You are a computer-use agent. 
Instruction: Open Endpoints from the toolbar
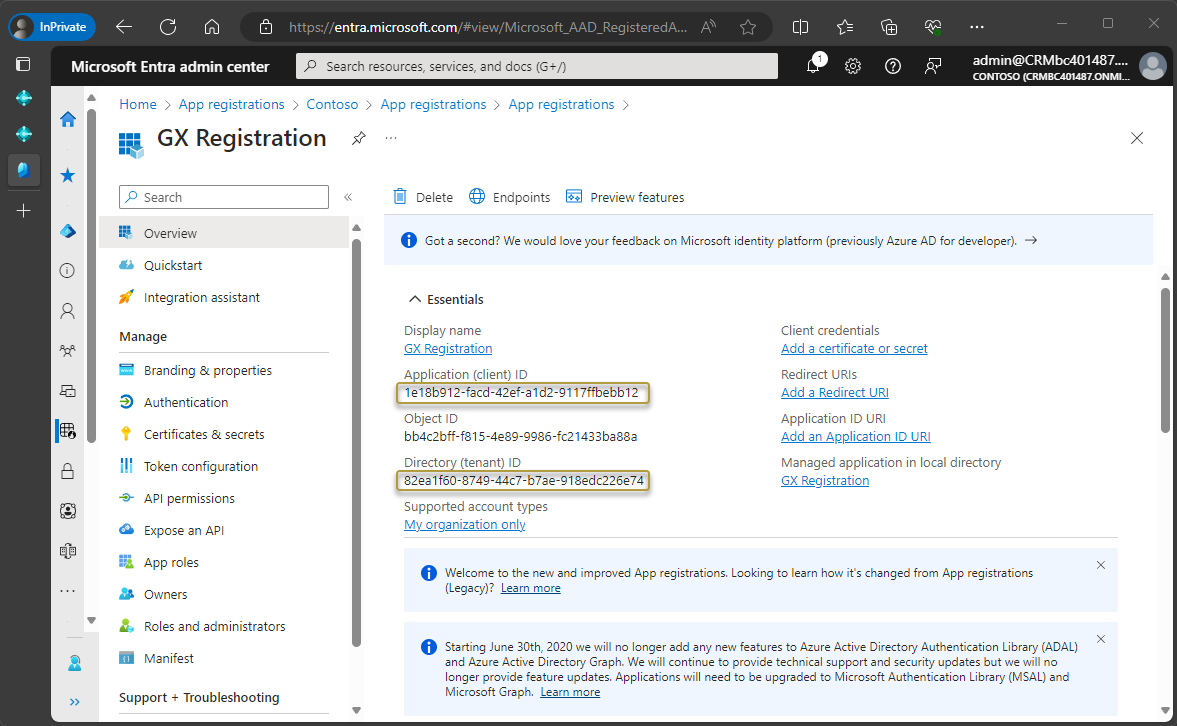[x=510, y=197]
